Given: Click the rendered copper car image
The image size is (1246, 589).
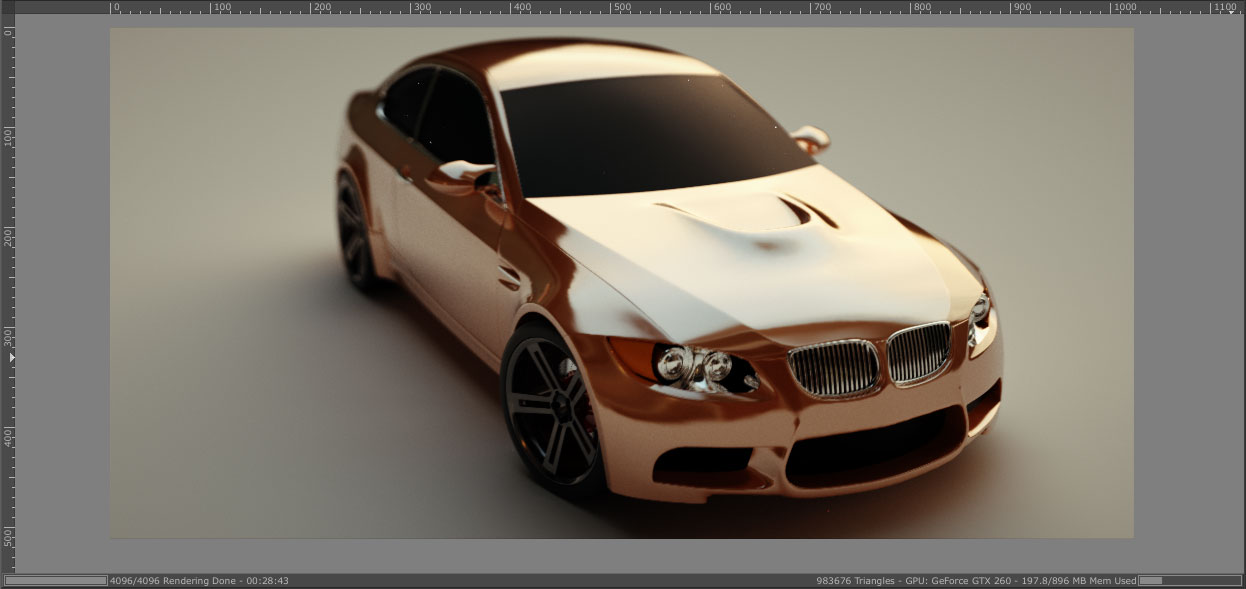Looking at the screenshot, I should 621,283.
